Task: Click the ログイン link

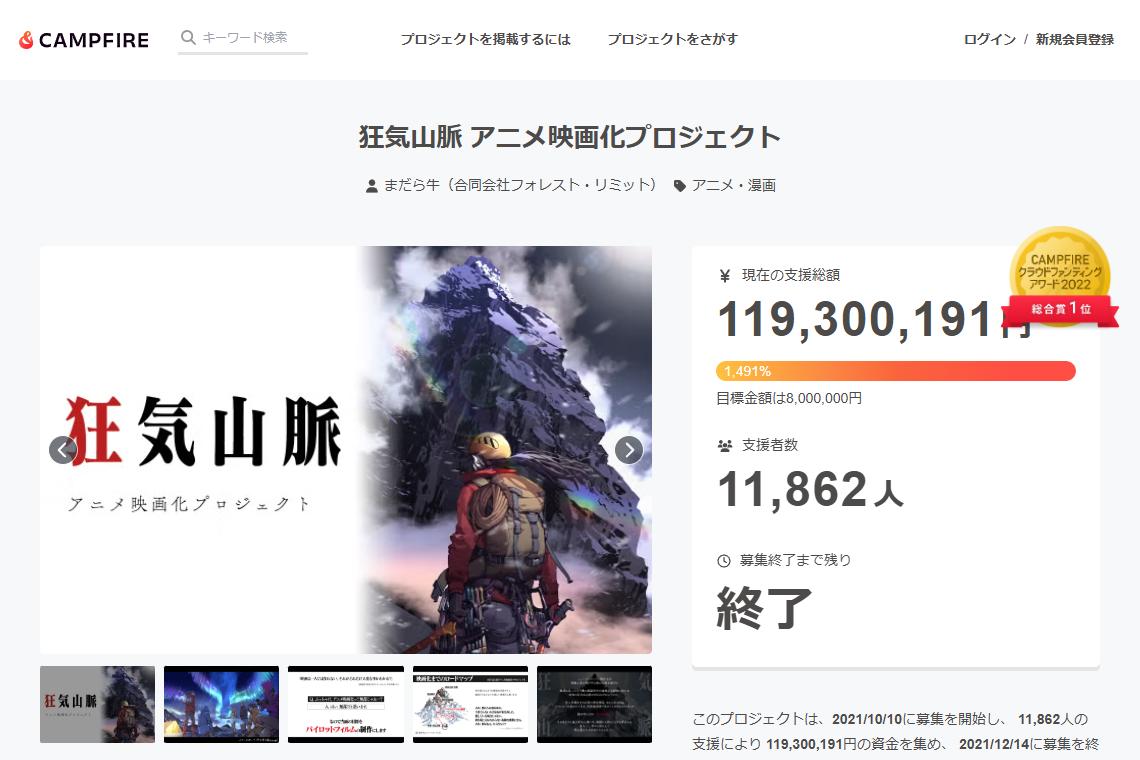Action: (x=990, y=39)
